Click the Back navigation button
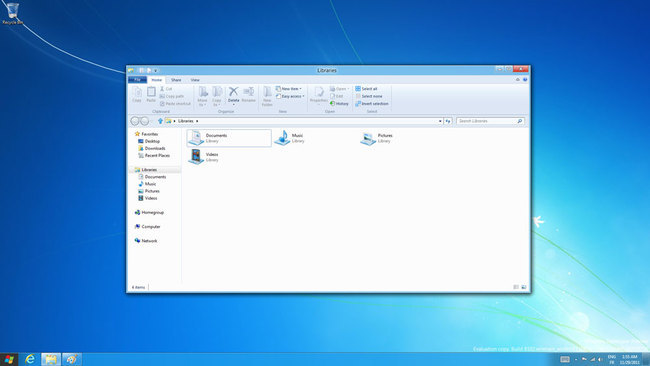The image size is (650, 366). pyautogui.click(x=135, y=121)
